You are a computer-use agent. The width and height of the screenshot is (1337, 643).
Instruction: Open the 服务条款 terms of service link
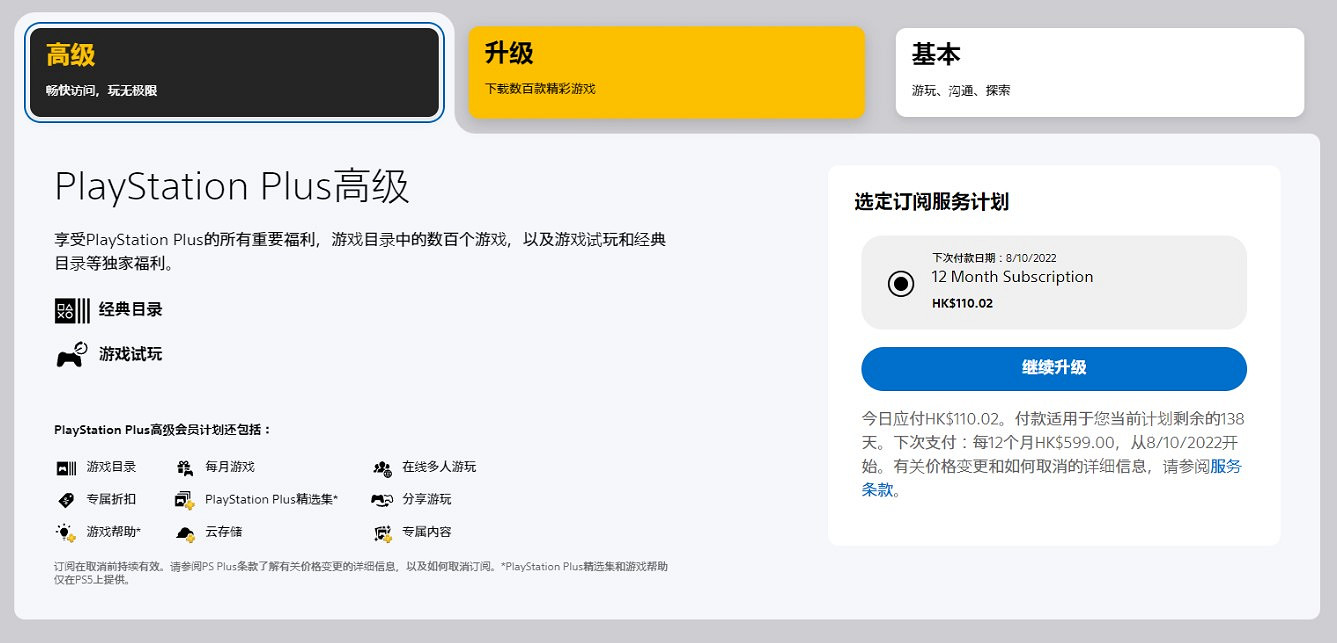1223,467
